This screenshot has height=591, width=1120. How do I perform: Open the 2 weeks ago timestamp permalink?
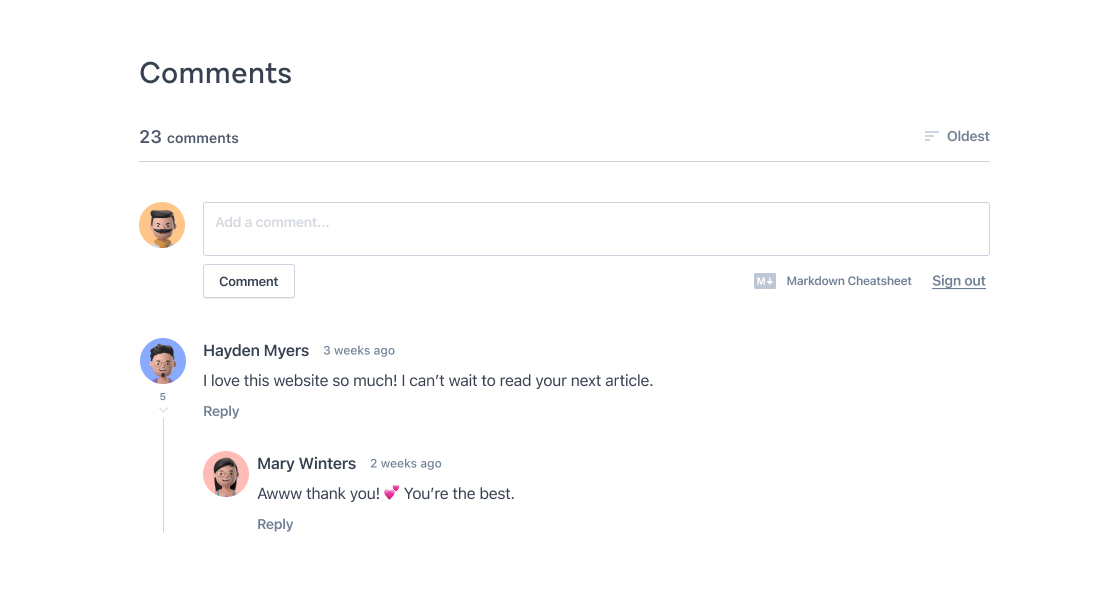406,463
